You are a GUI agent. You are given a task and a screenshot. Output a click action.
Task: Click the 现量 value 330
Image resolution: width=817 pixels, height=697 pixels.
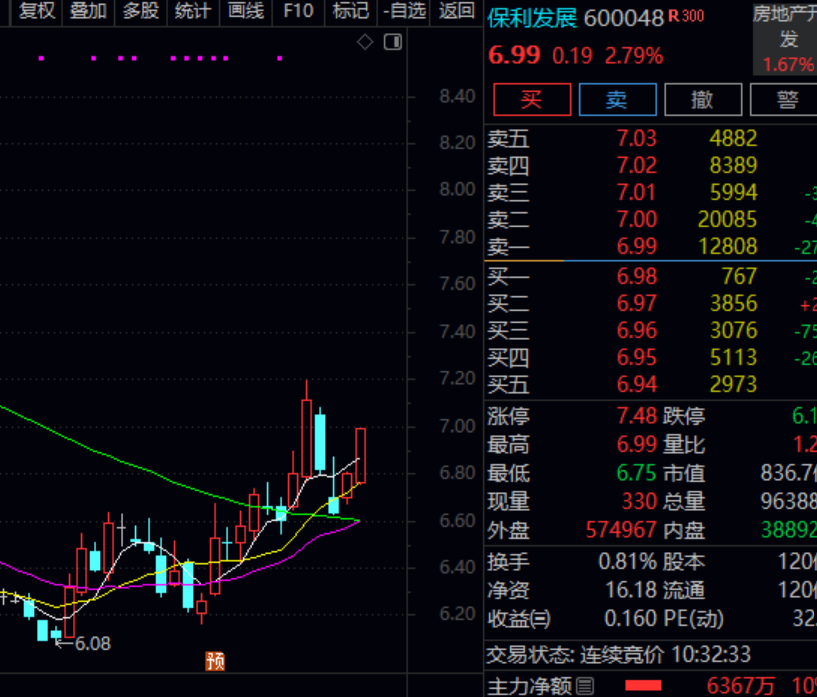tap(639, 502)
